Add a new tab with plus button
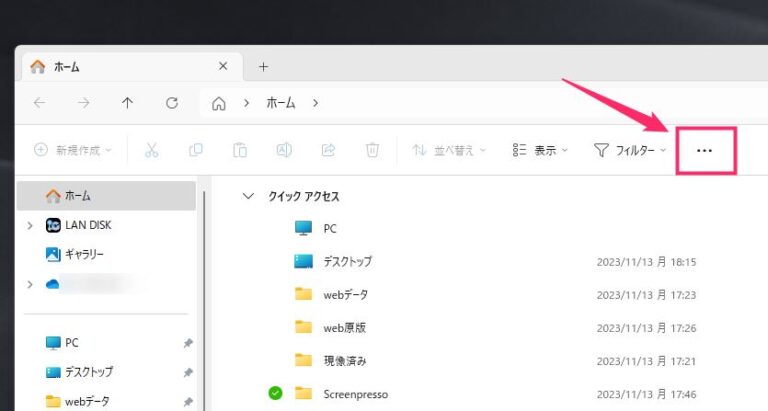The height and width of the screenshot is (411, 768). pos(264,67)
